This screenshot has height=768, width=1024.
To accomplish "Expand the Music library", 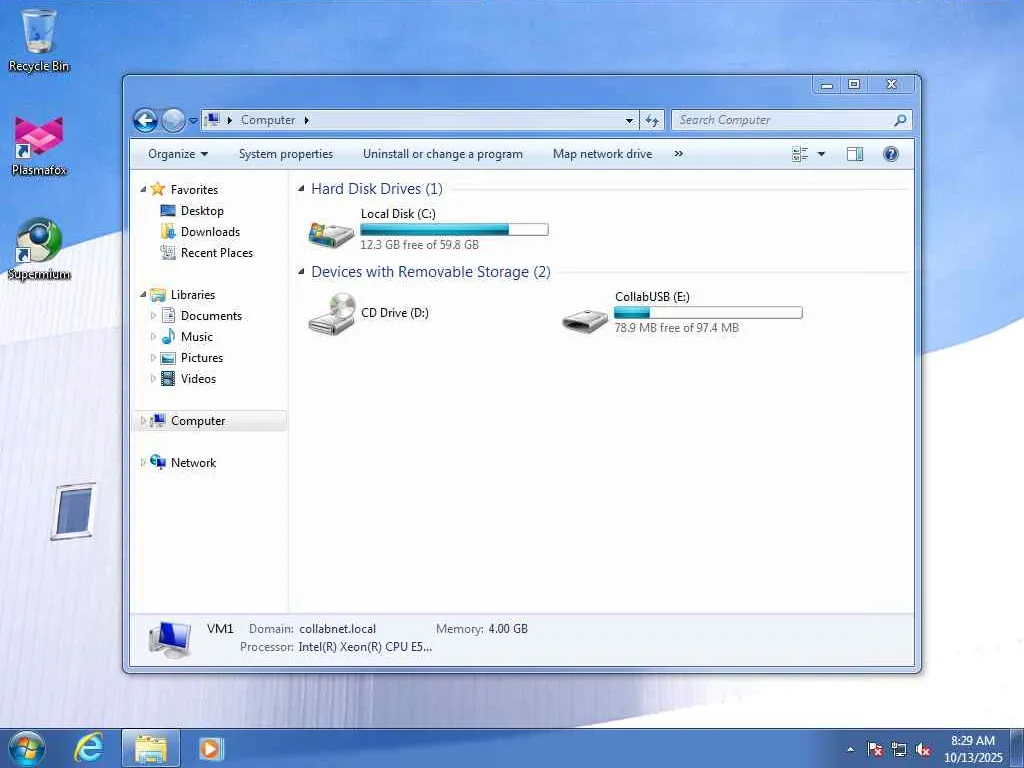I will point(153,337).
